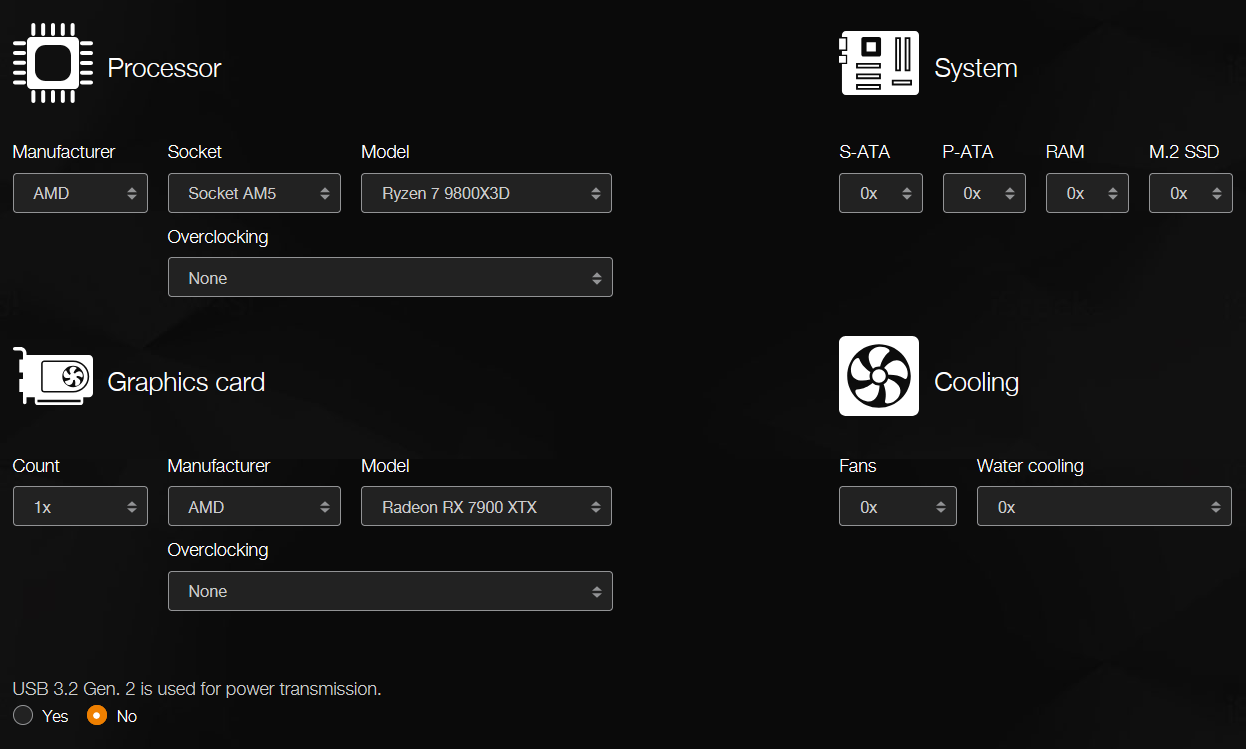
Task: Open the RAM count dropdown
Action: tap(1087, 193)
